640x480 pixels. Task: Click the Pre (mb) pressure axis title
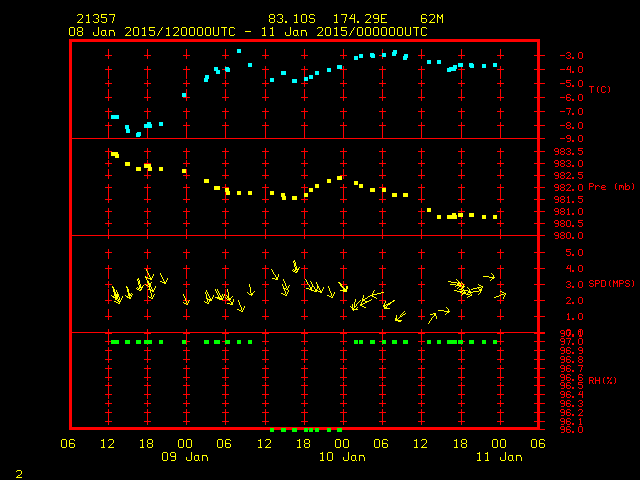click(x=611, y=187)
